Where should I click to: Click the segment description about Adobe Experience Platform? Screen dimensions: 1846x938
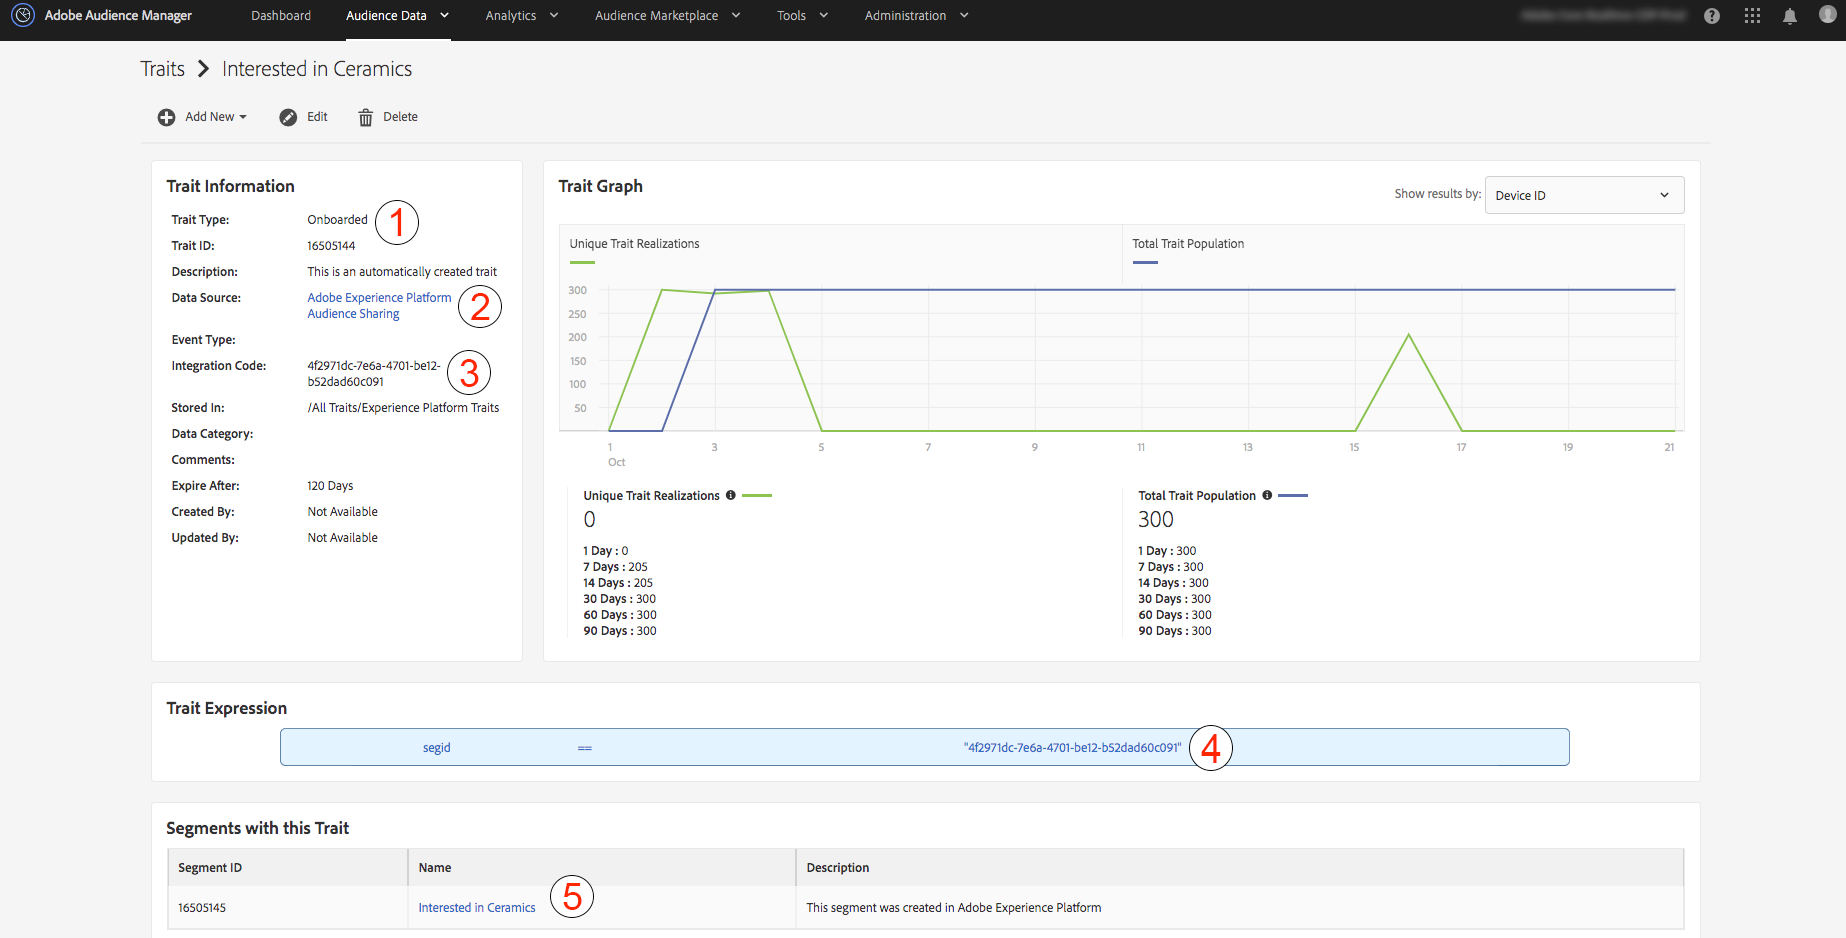(954, 908)
